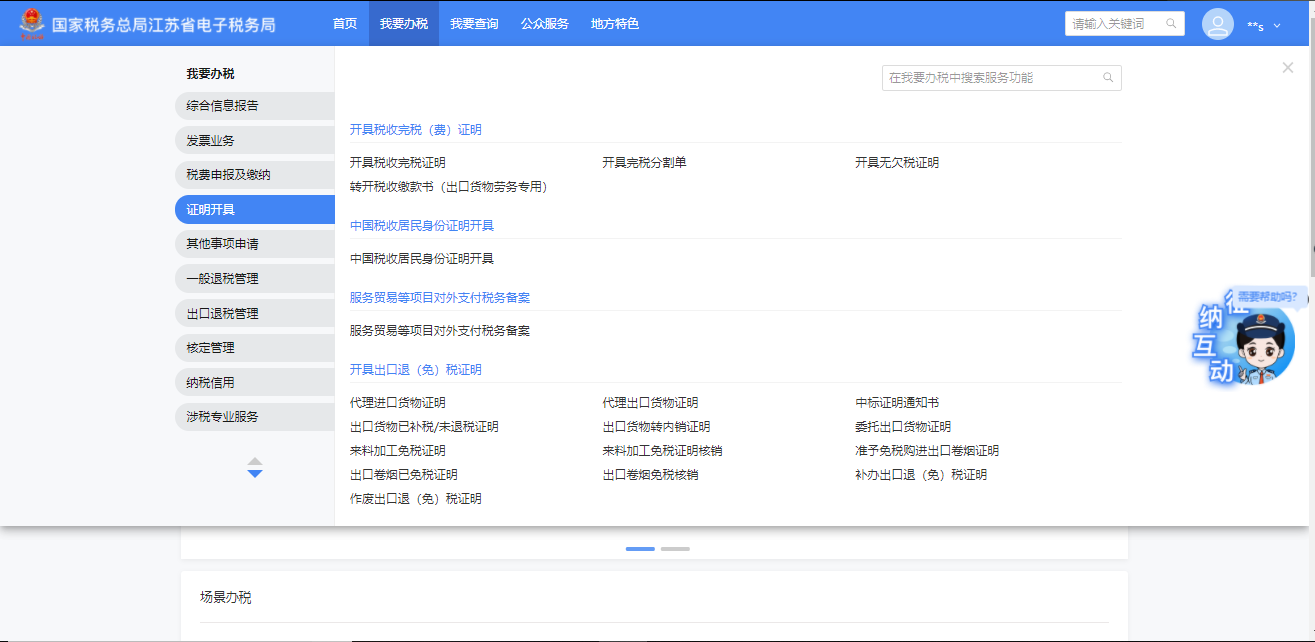Click 中国税收居民身份证明开具 service link
This screenshot has width=1315, height=642.
(x=422, y=259)
